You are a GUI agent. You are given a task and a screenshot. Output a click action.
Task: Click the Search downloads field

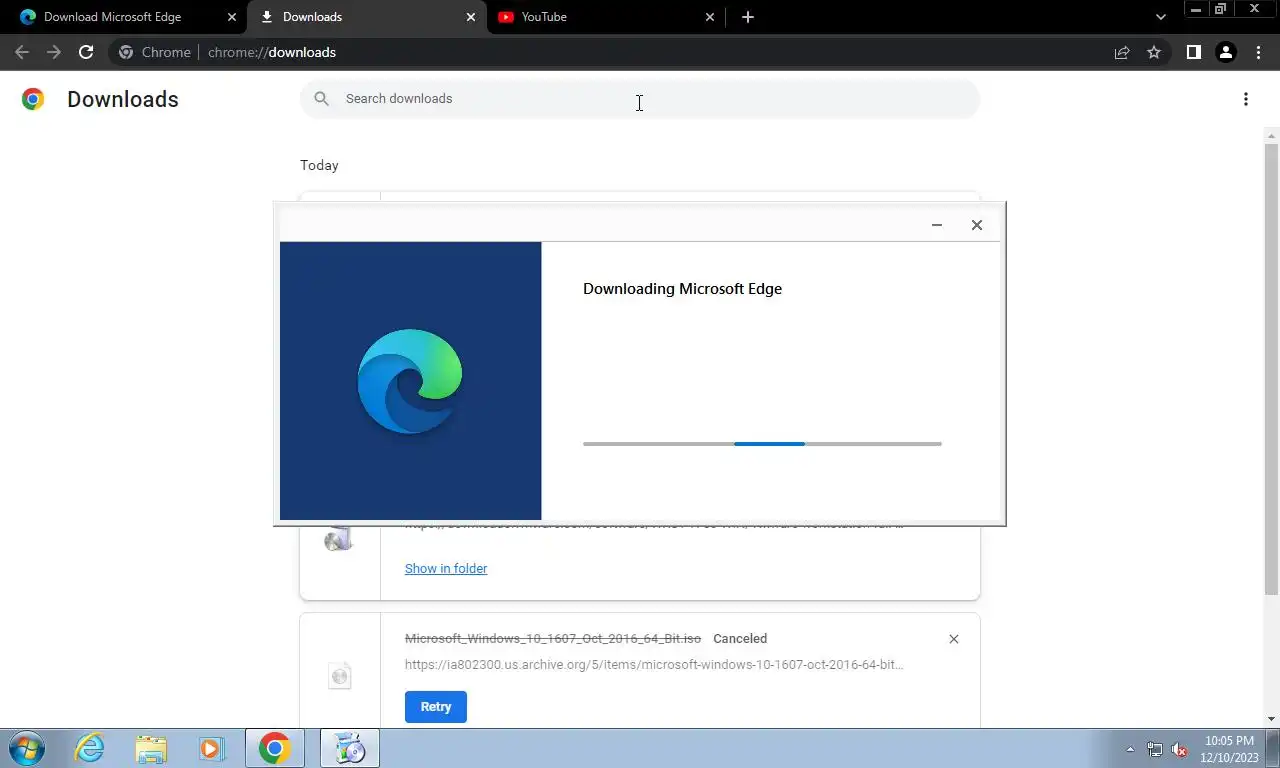640,99
